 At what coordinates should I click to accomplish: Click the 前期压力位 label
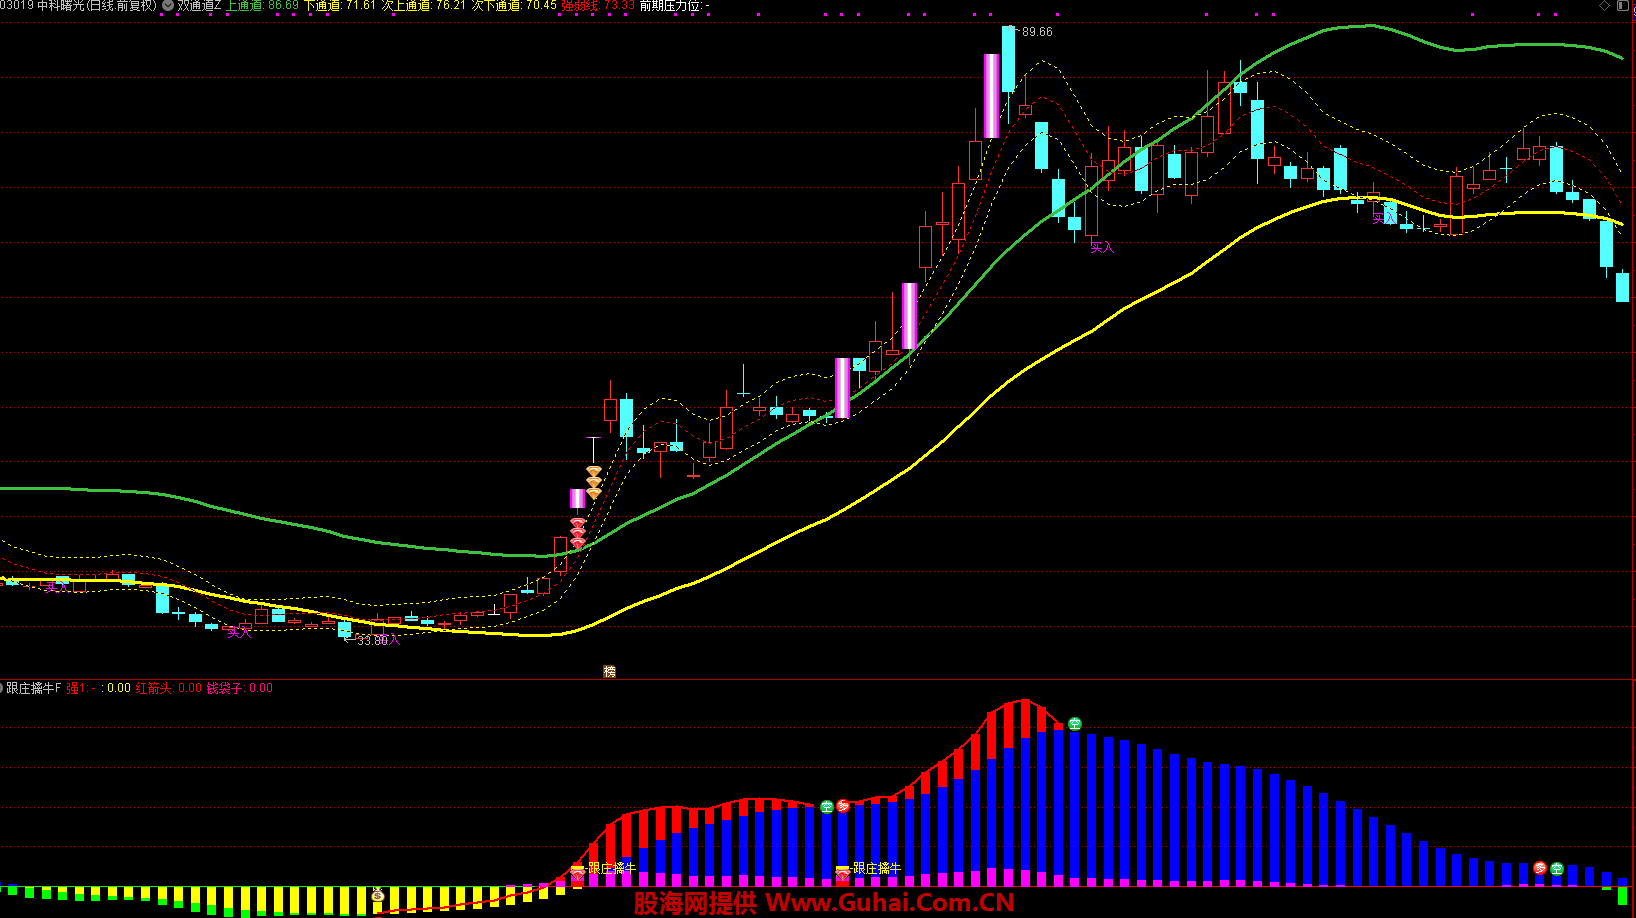tap(670, 6)
